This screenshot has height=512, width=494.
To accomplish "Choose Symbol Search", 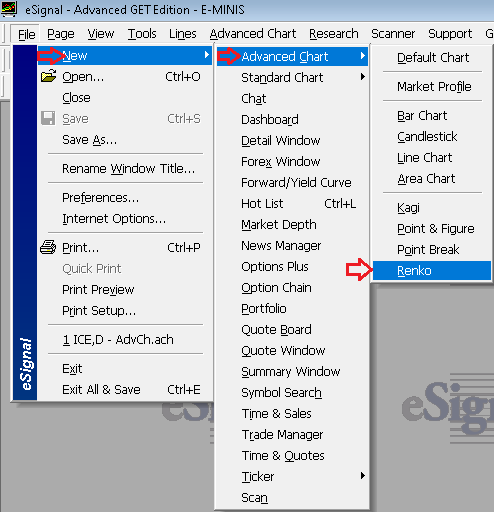I will pyautogui.click(x=292, y=392).
